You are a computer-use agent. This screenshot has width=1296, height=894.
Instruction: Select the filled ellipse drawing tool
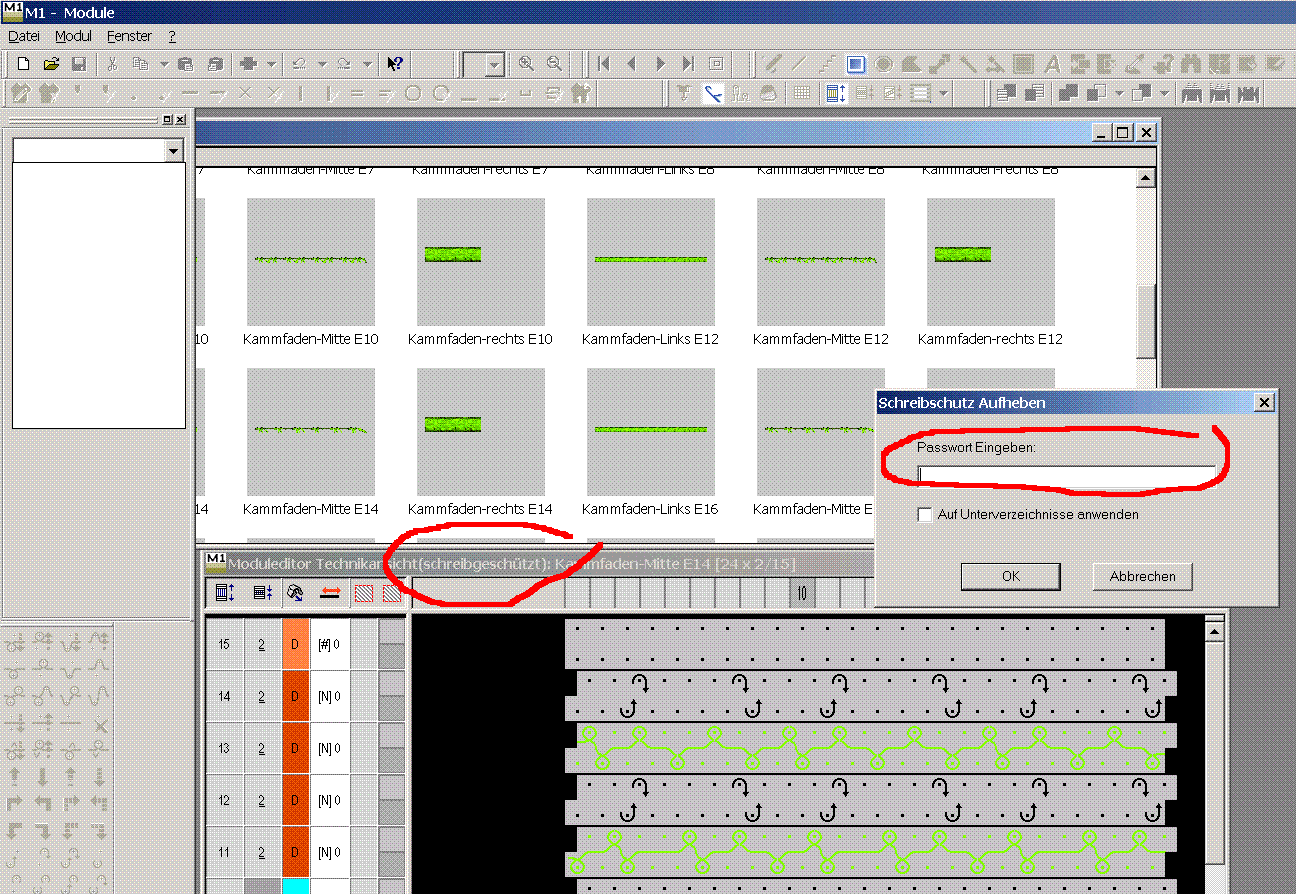coord(883,64)
